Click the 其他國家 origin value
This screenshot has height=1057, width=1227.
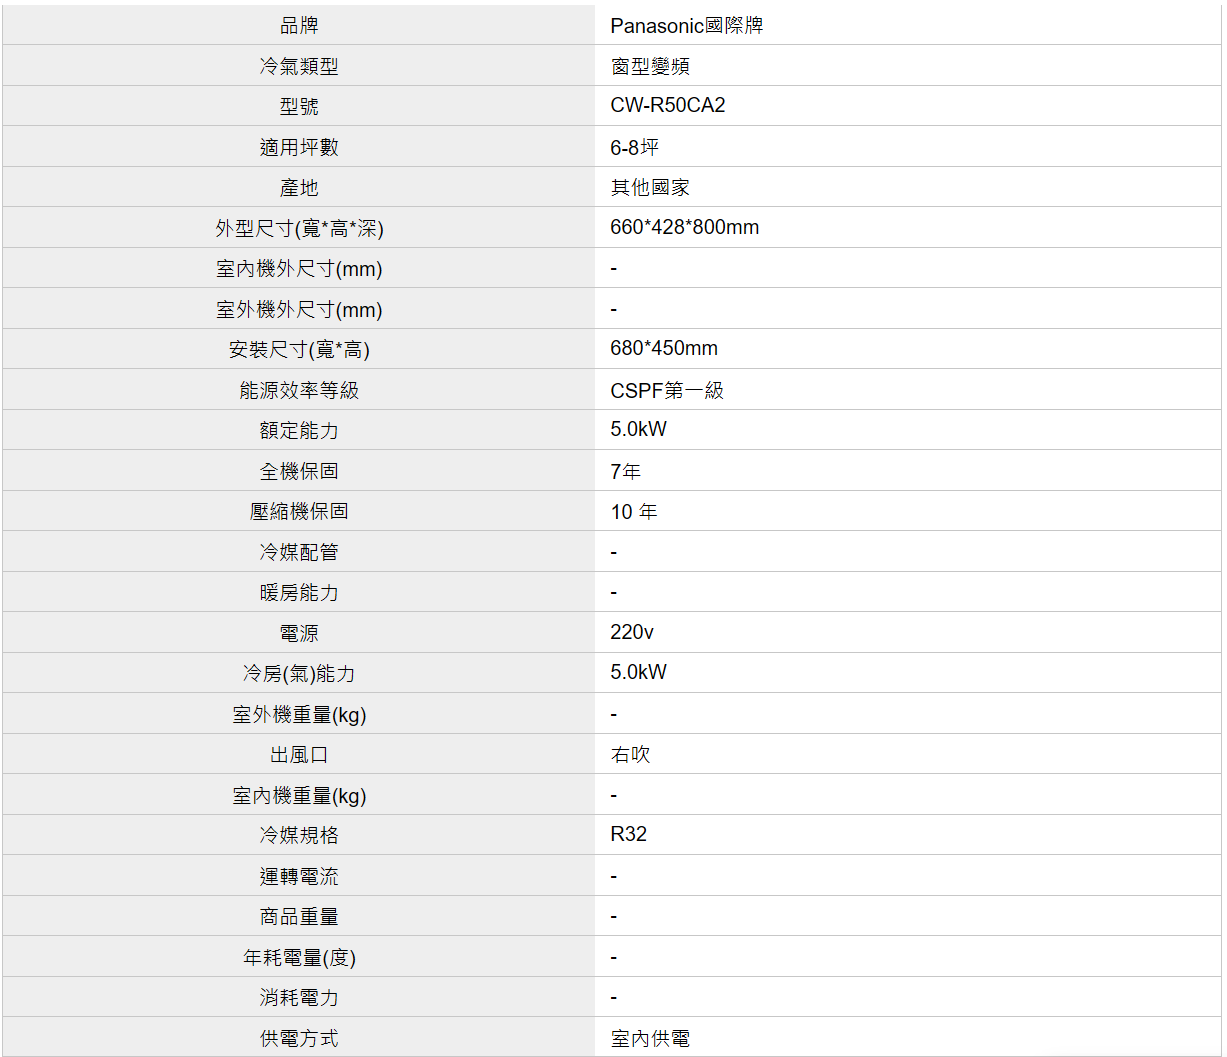pyautogui.click(x=650, y=188)
